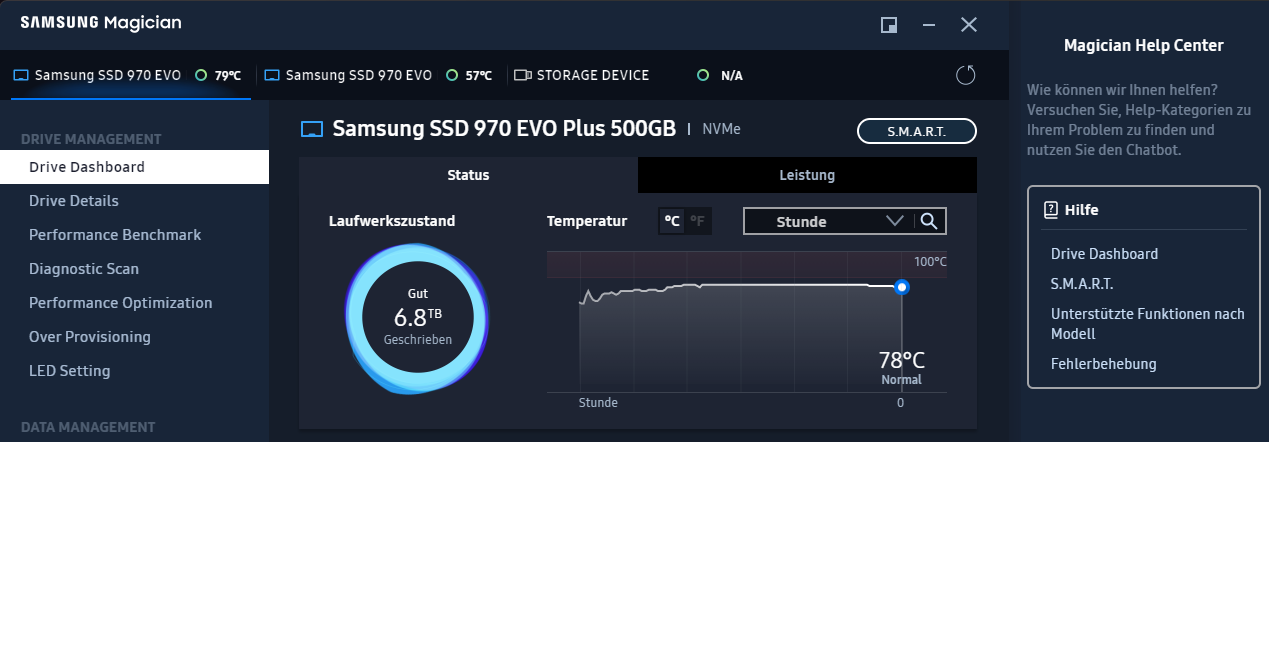The image size is (1269, 648).
Task: Click the N/A temperature value for STORAGE DEVICE
Action: coord(732,76)
